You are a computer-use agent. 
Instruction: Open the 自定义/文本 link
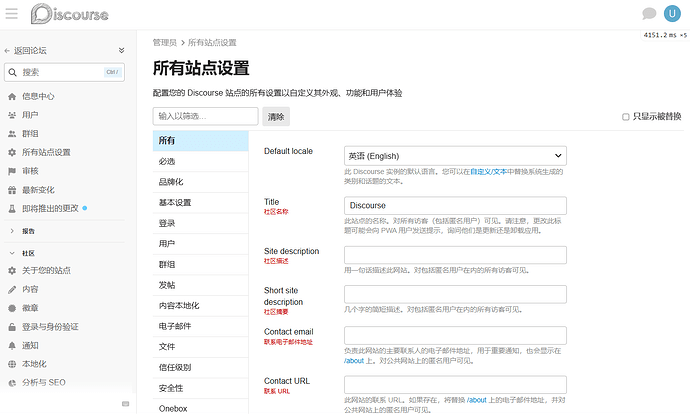pyautogui.click(x=488, y=172)
